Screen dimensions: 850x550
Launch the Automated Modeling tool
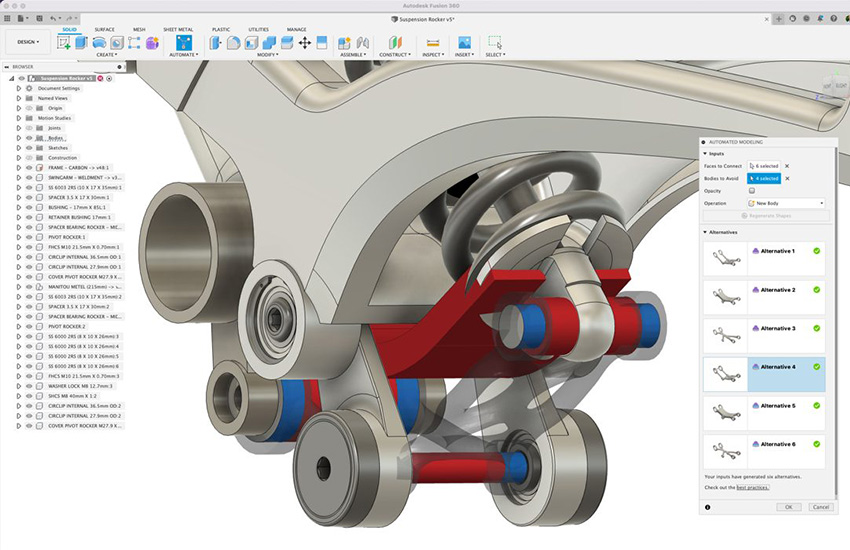[x=184, y=43]
